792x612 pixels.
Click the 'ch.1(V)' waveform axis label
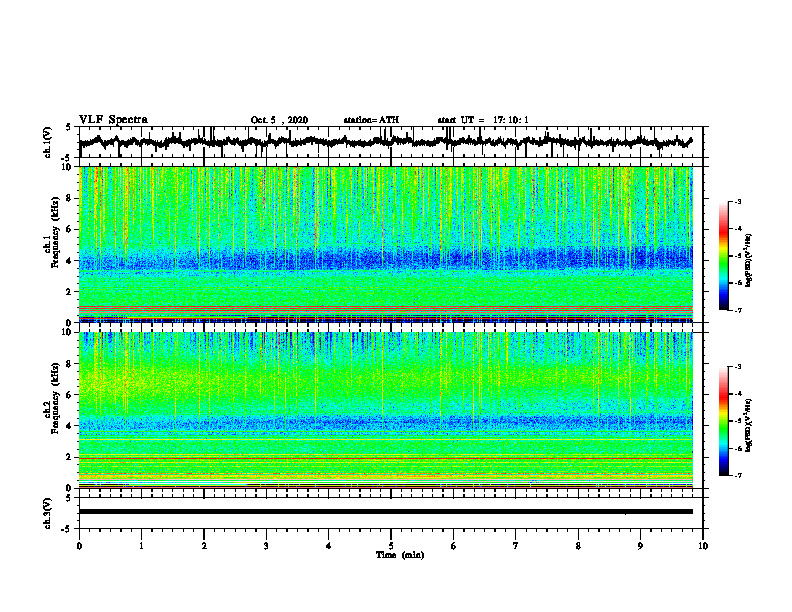48,142
